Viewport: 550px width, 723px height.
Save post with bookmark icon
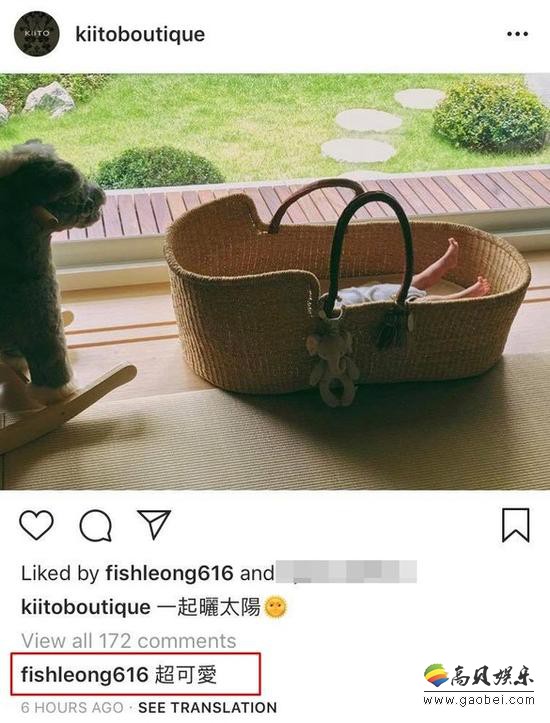(x=515, y=525)
